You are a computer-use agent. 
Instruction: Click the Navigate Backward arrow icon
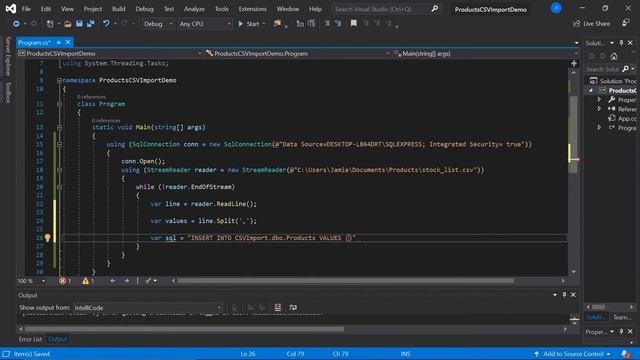[x=16, y=24]
